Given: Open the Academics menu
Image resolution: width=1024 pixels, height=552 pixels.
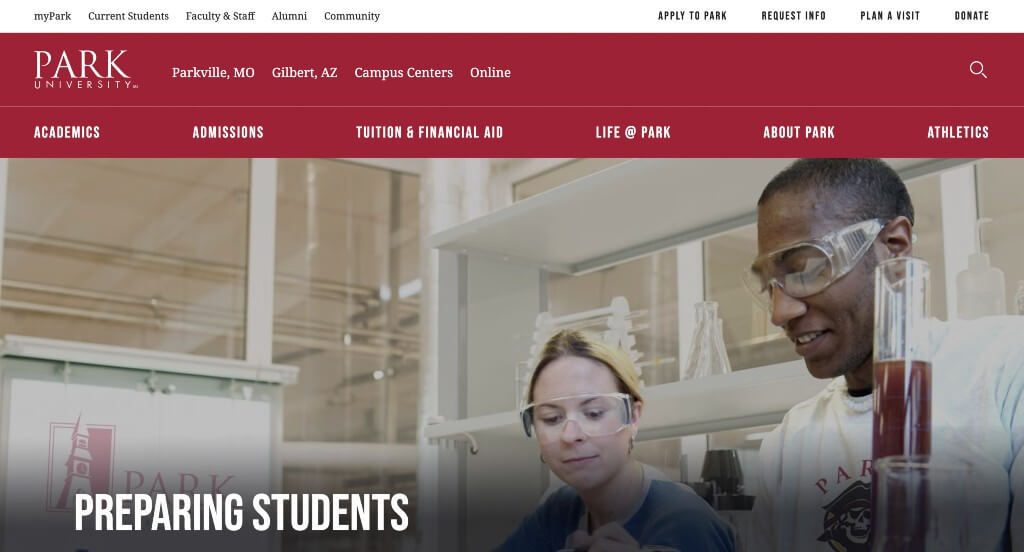Looking at the screenshot, I should pyautogui.click(x=67, y=133).
